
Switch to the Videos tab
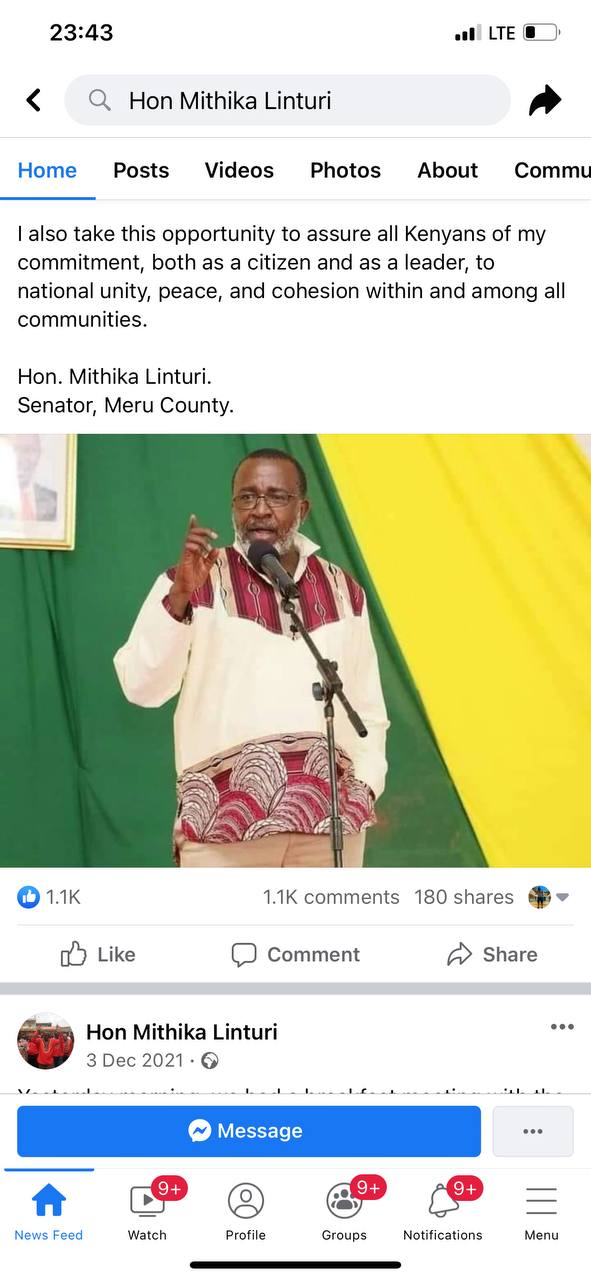[239, 170]
